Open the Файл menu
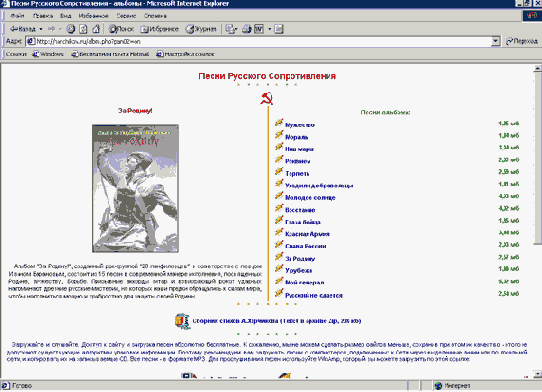This screenshot has height=392, width=542. (17, 16)
